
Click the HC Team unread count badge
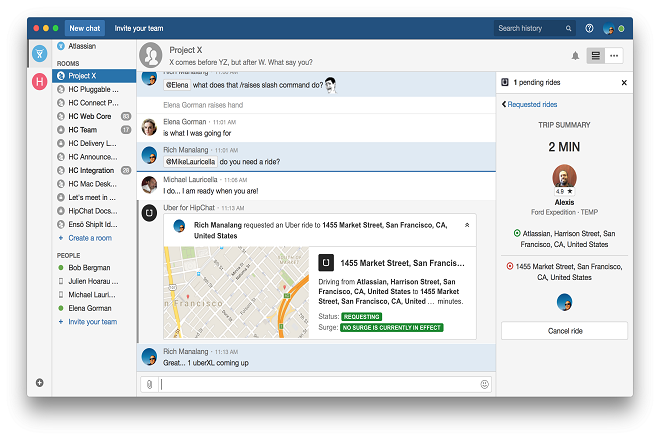point(126,130)
